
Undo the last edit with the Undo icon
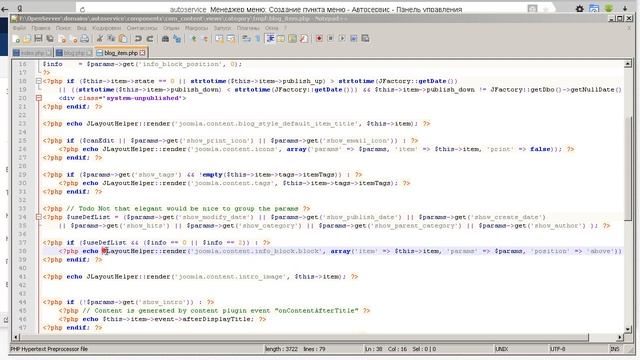coord(138,39)
